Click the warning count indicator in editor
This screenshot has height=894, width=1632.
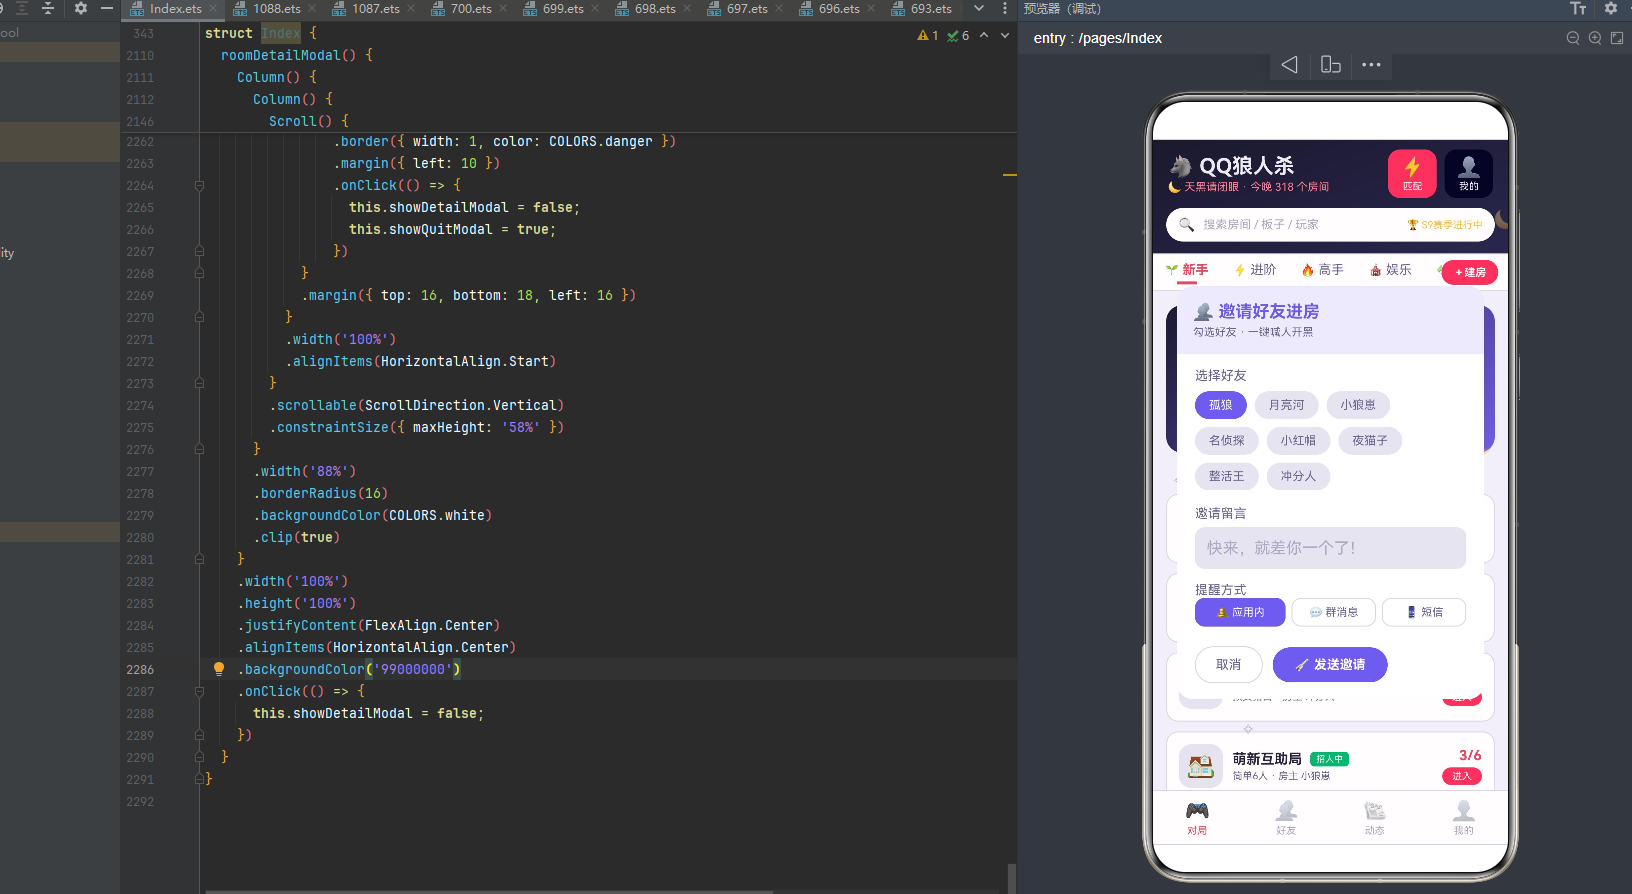[x=928, y=35]
